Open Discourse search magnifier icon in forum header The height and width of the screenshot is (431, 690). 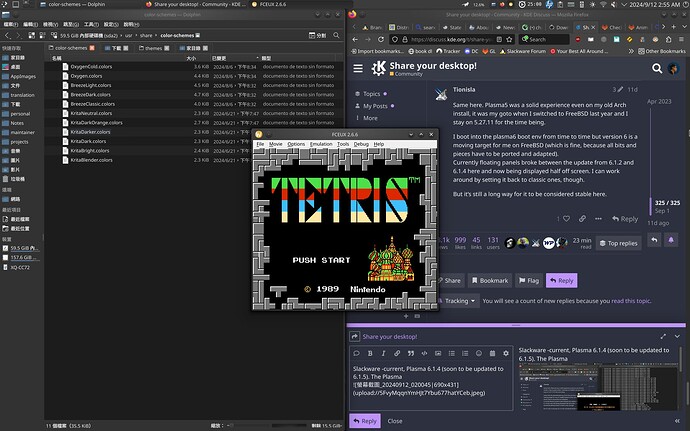657,68
